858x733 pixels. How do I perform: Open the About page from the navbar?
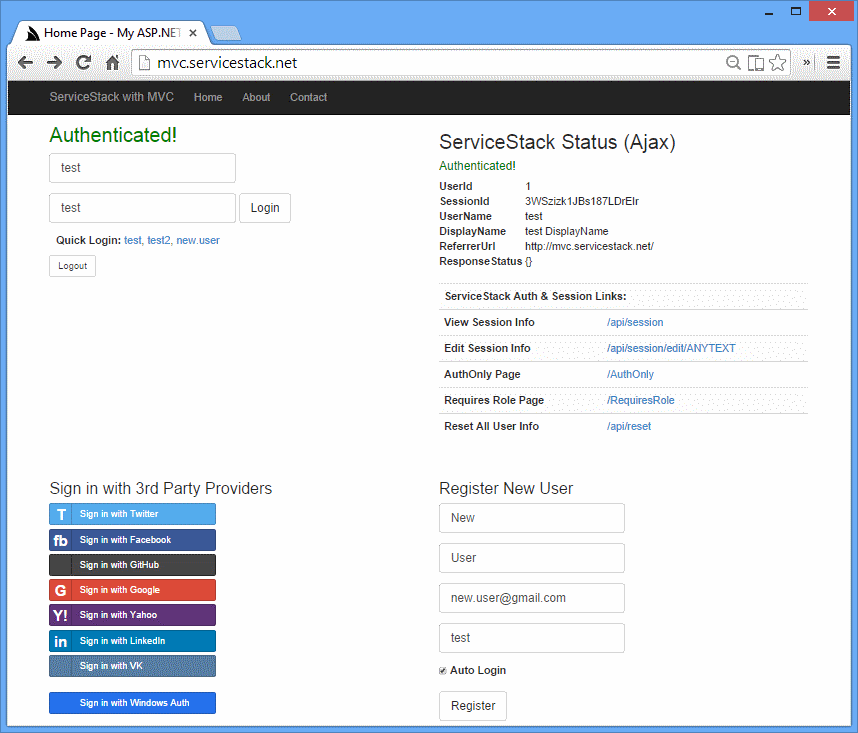tap(256, 97)
